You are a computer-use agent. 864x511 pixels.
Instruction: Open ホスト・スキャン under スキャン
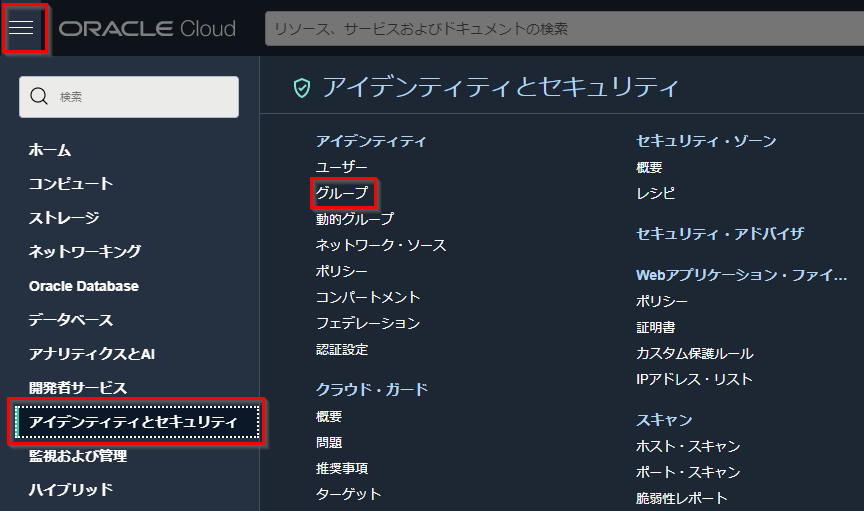point(688,446)
